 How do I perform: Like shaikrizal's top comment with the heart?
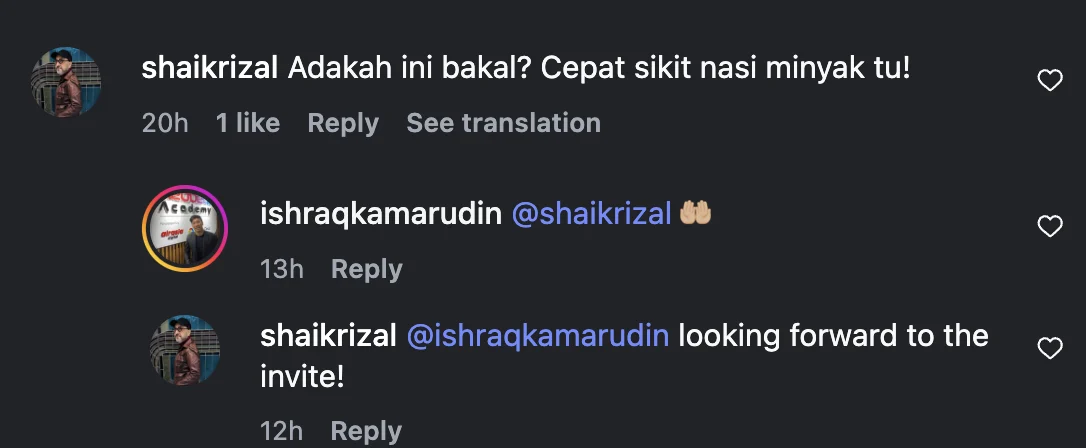[x=1049, y=81]
